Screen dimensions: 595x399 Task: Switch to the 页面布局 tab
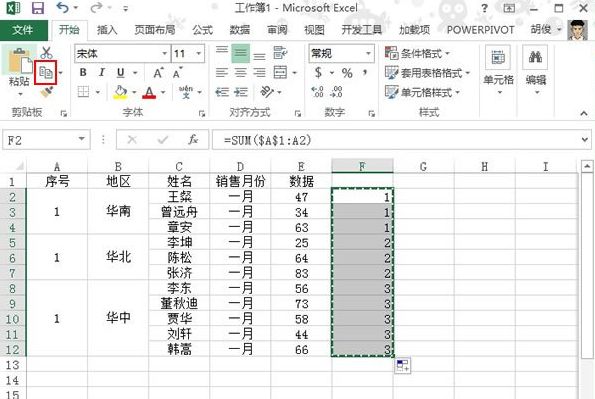point(155,30)
